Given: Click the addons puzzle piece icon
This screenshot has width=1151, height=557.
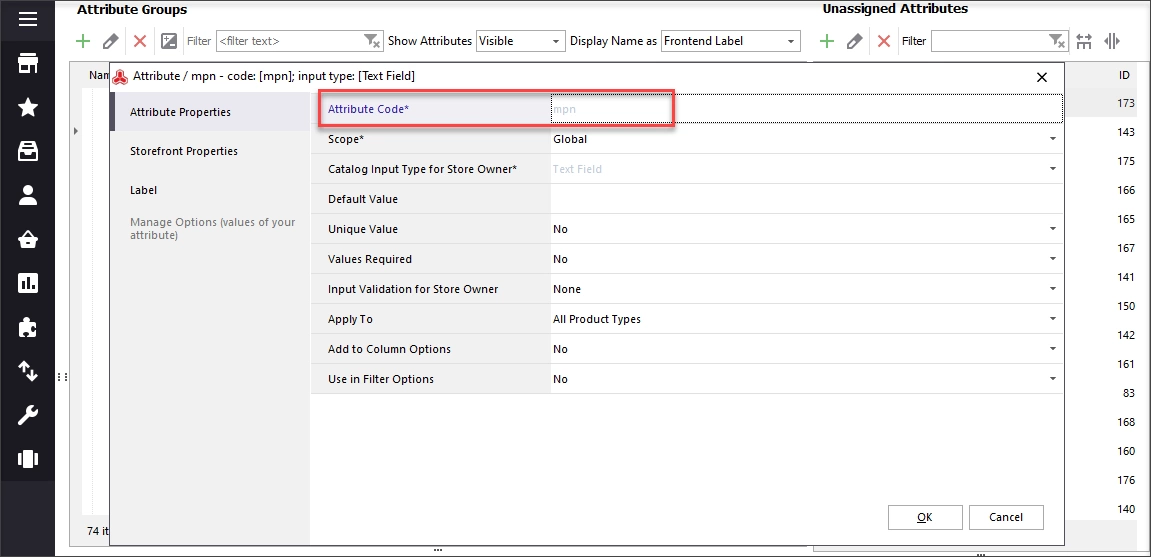Looking at the screenshot, I should tap(28, 327).
